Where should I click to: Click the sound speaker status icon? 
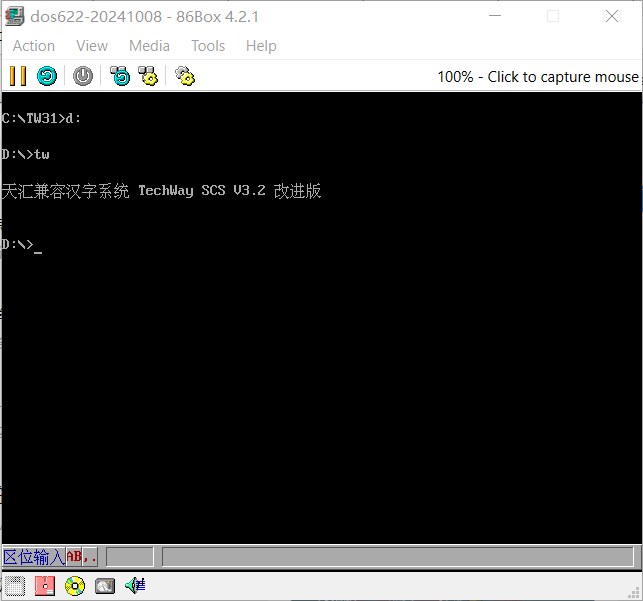tap(135, 586)
